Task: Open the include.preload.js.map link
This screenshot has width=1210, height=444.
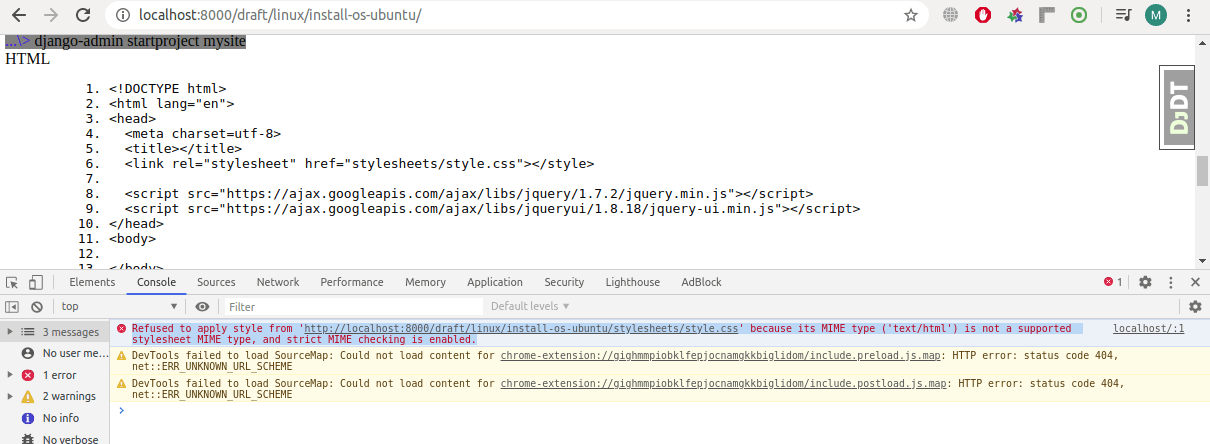Action: tap(720, 355)
